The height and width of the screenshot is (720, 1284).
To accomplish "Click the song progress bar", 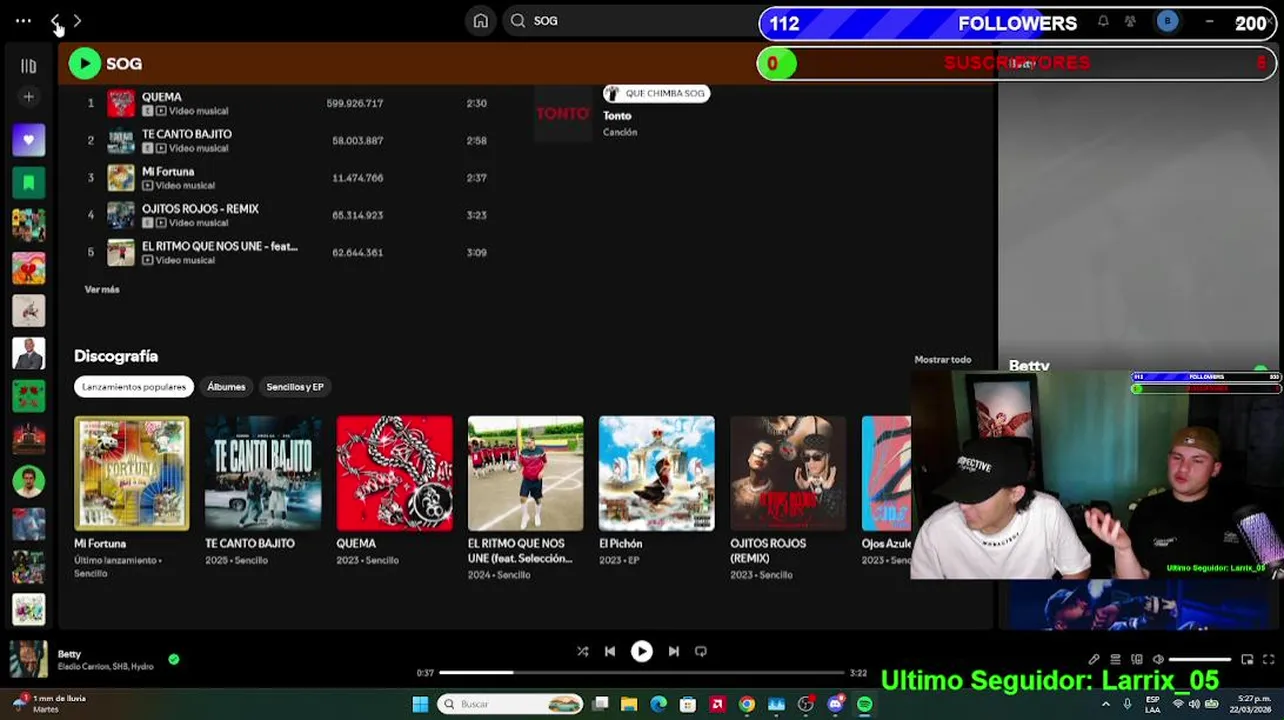I will [x=641, y=672].
